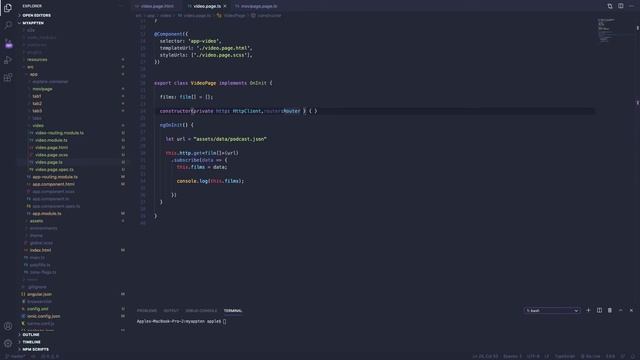Open the editor More Actions ellipsis
This screenshot has height=360, width=640.
(631, 6)
